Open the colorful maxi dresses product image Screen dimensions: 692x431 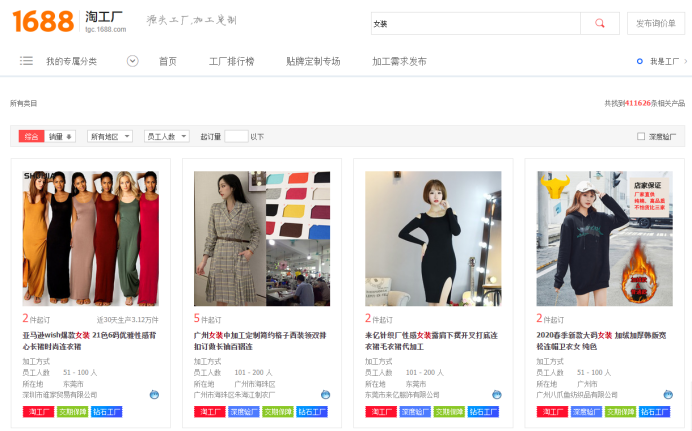click(x=90, y=239)
